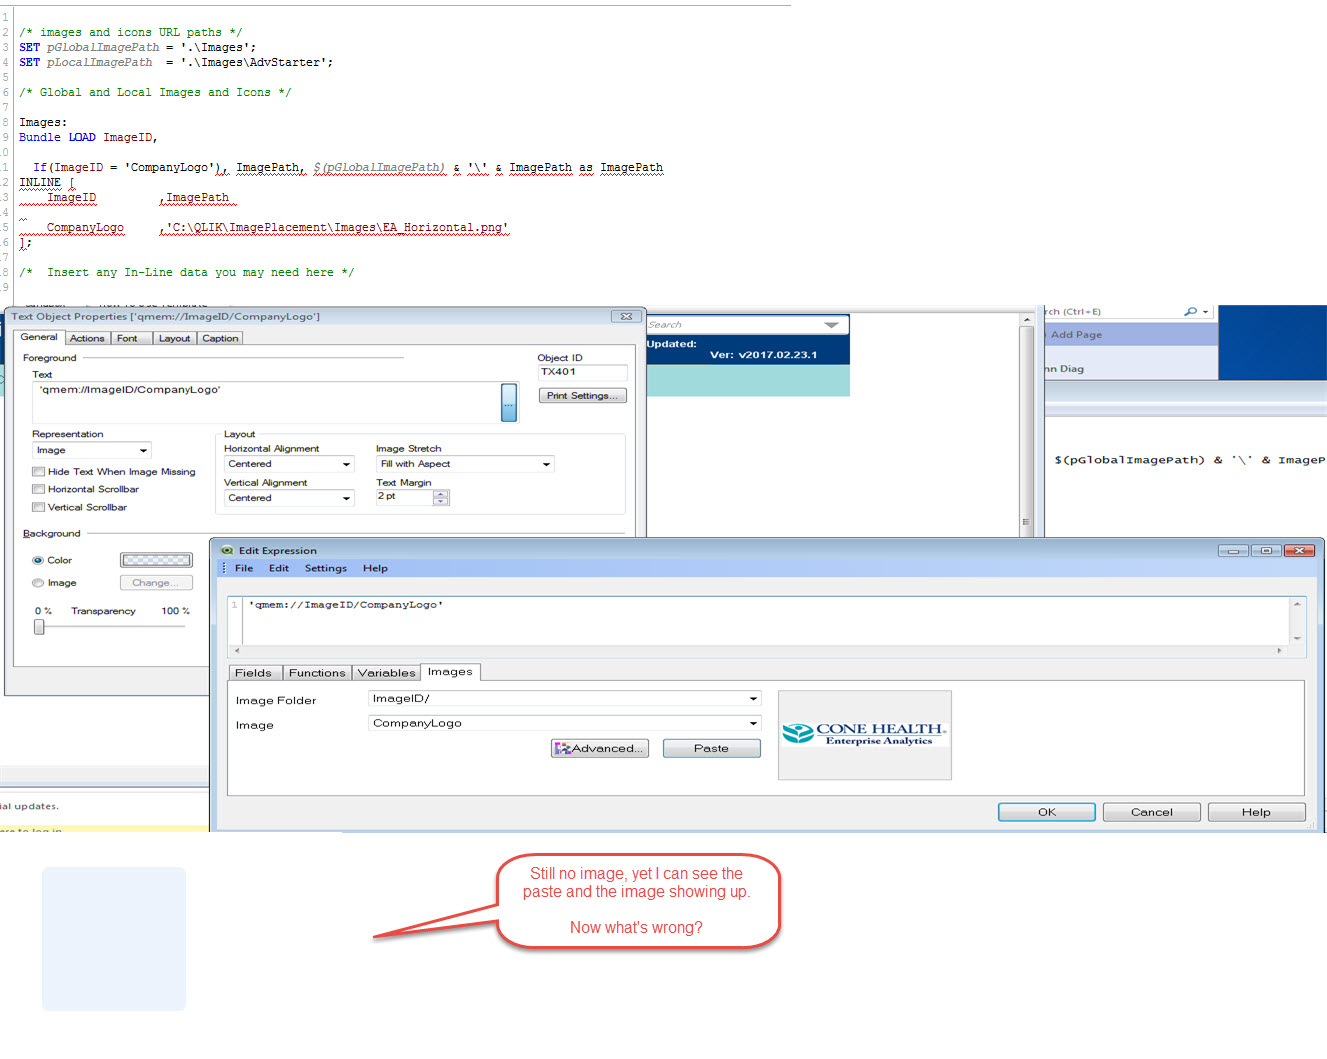Click Print Settings button
This screenshot has height=1059, width=1327.
[582, 396]
